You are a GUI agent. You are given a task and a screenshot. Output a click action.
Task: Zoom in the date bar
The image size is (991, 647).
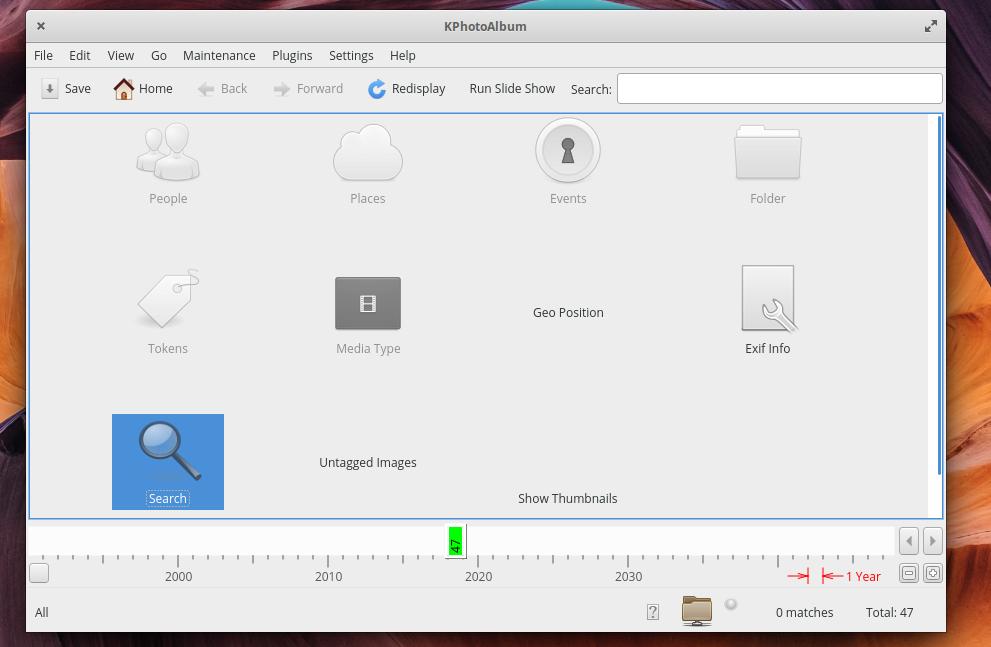tap(932, 573)
